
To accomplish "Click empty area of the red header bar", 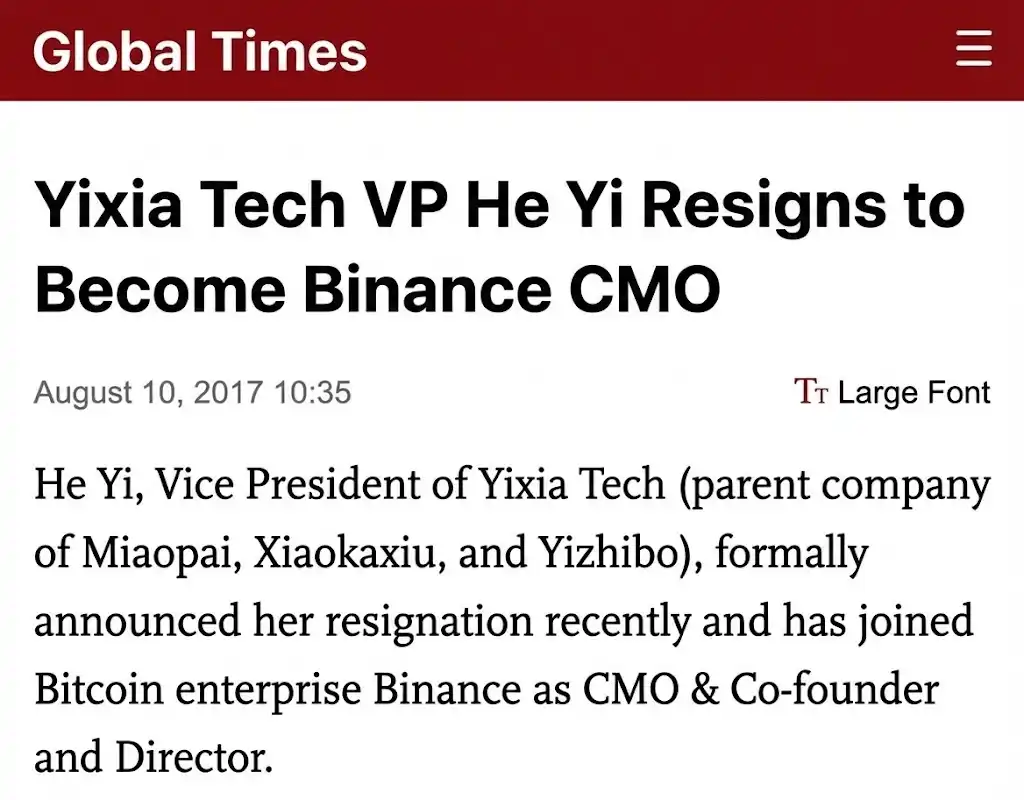I will point(650,50).
